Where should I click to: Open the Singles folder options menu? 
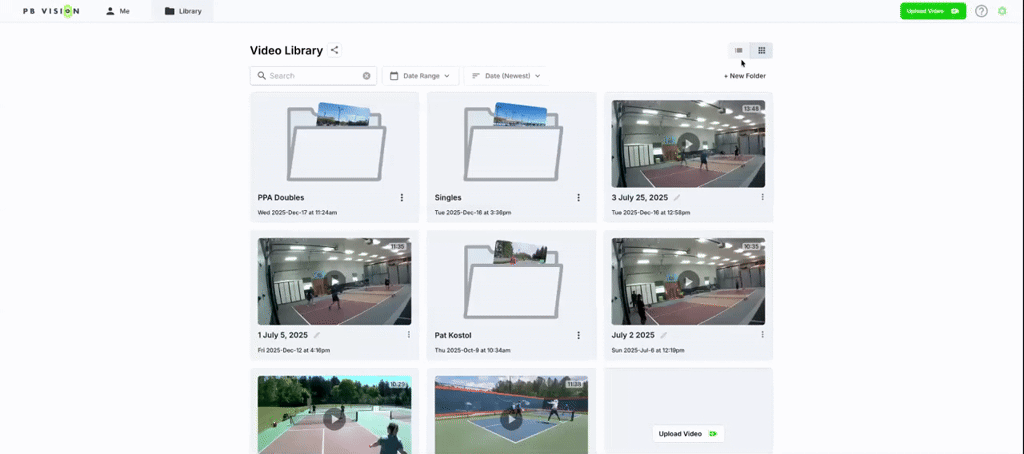click(x=579, y=197)
